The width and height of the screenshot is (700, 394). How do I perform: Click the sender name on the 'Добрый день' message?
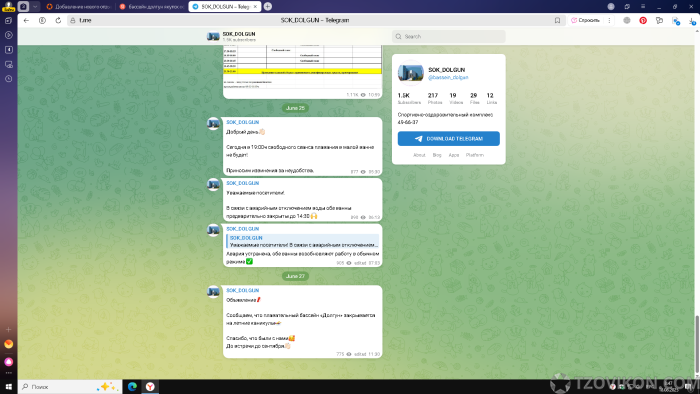(242, 122)
